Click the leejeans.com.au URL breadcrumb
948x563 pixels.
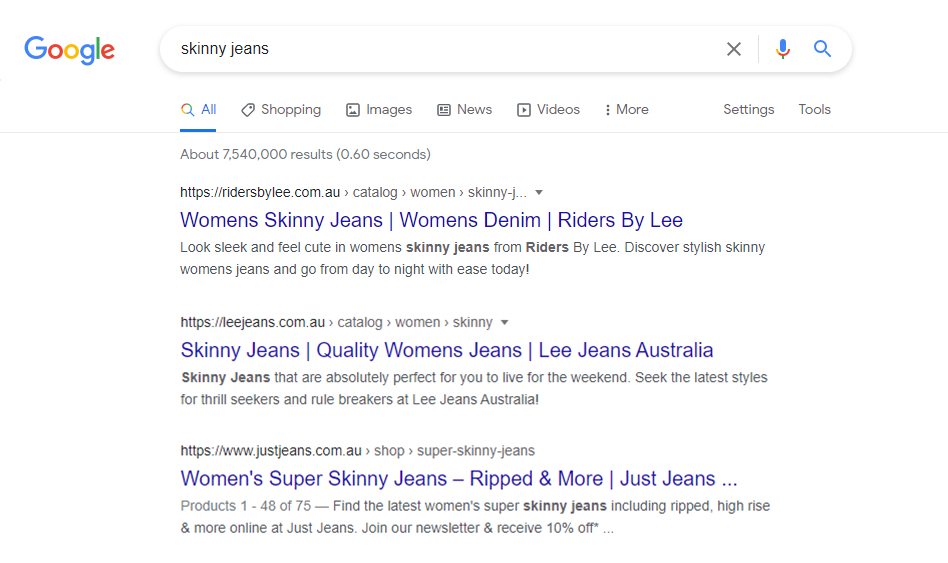coord(336,322)
